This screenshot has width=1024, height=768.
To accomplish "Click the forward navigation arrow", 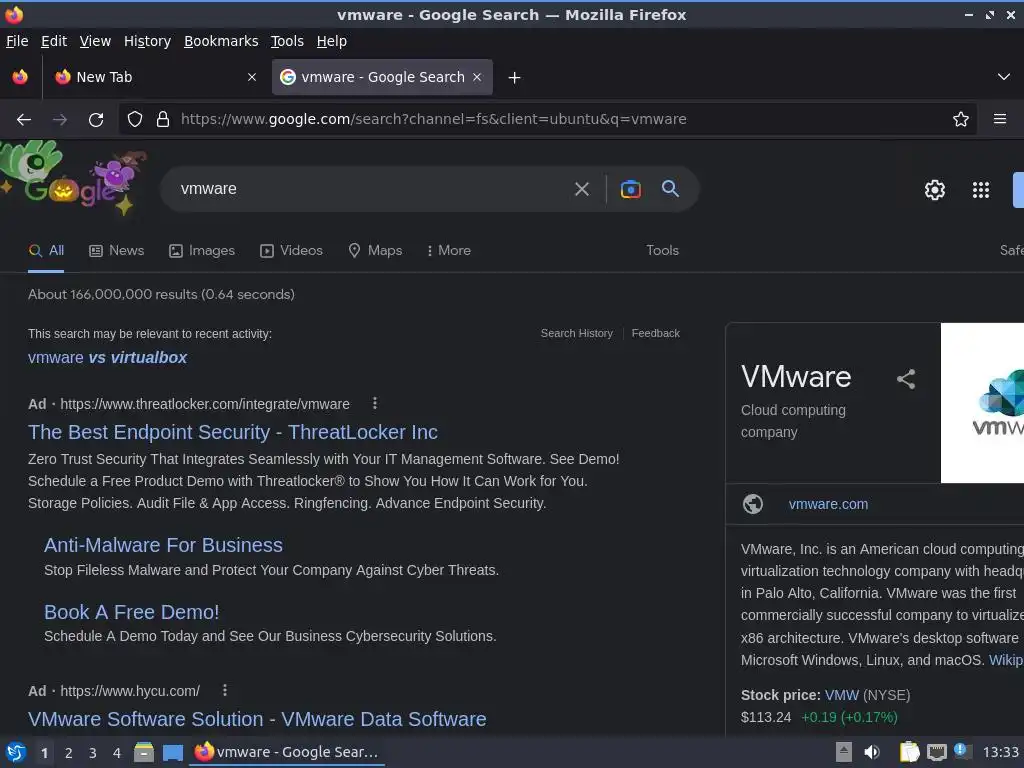I will click(x=60, y=120).
